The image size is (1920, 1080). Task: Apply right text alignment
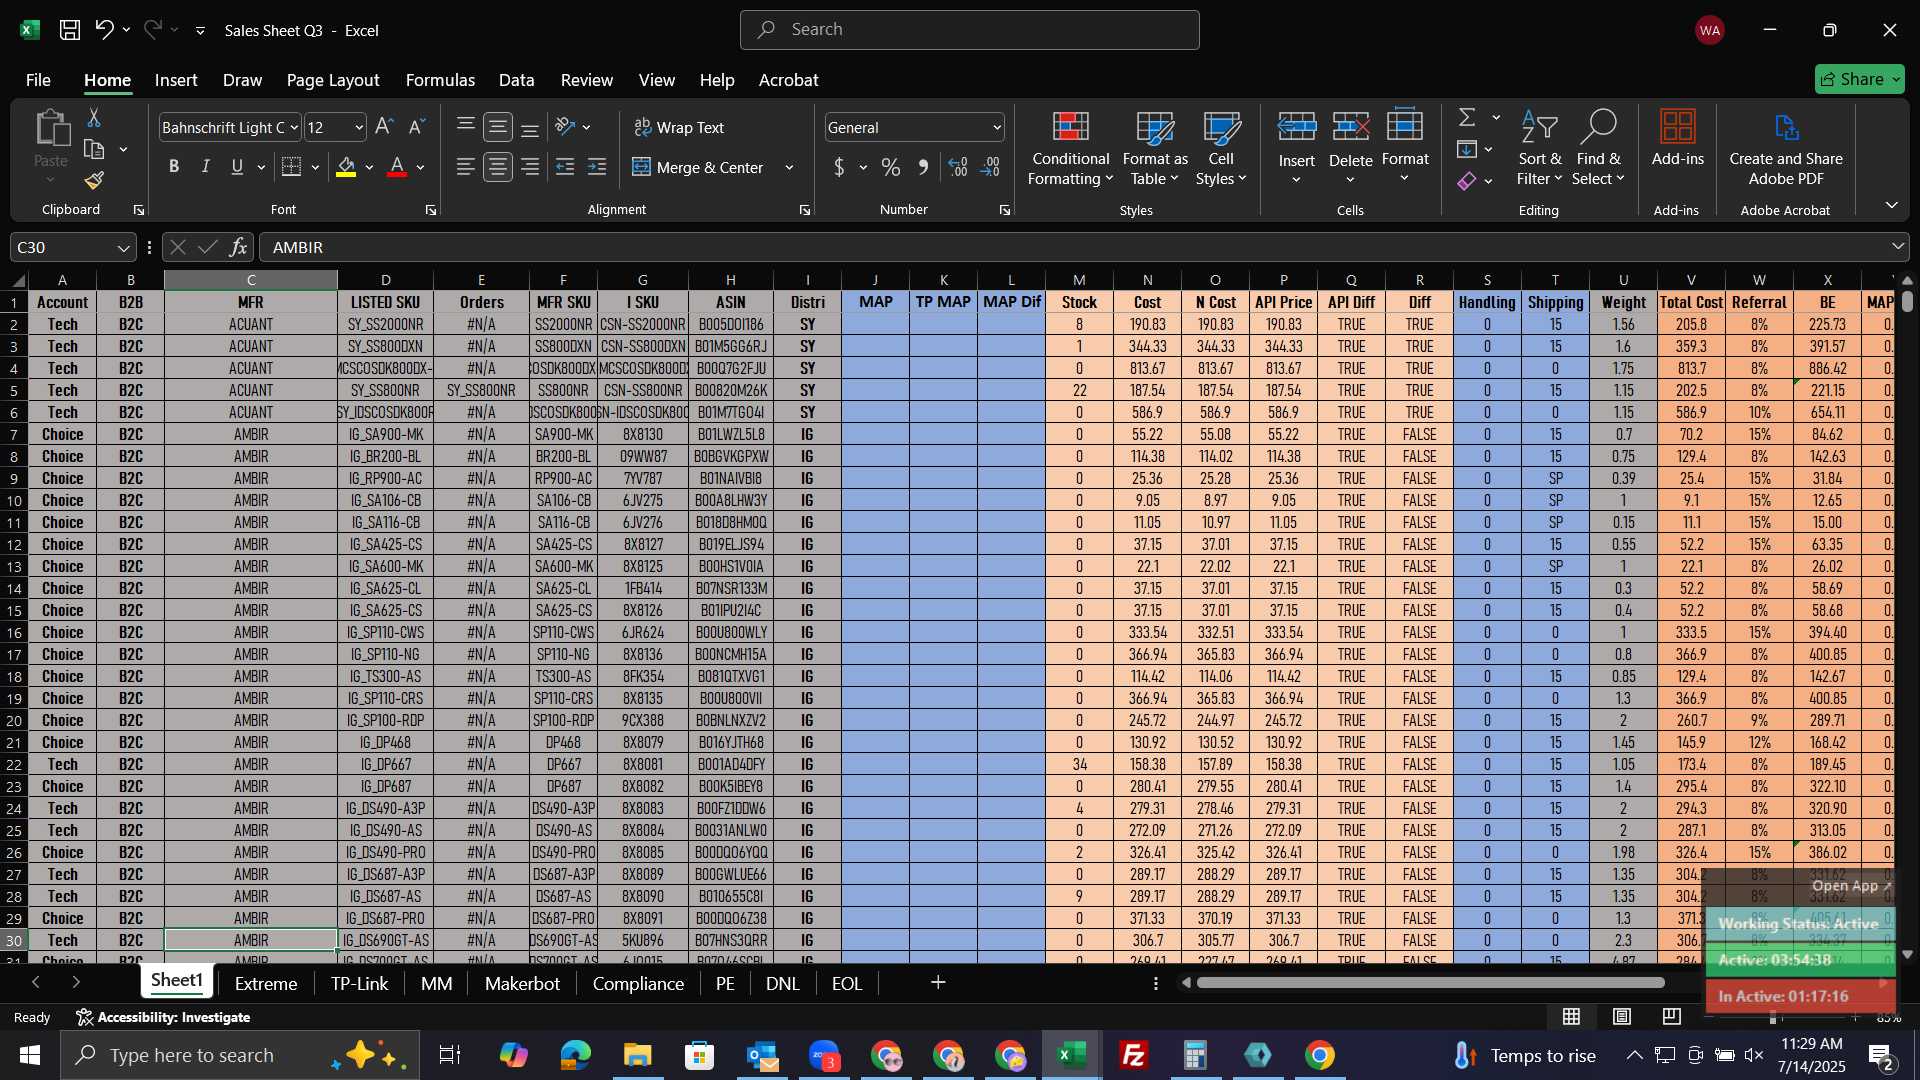click(x=530, y=168)
